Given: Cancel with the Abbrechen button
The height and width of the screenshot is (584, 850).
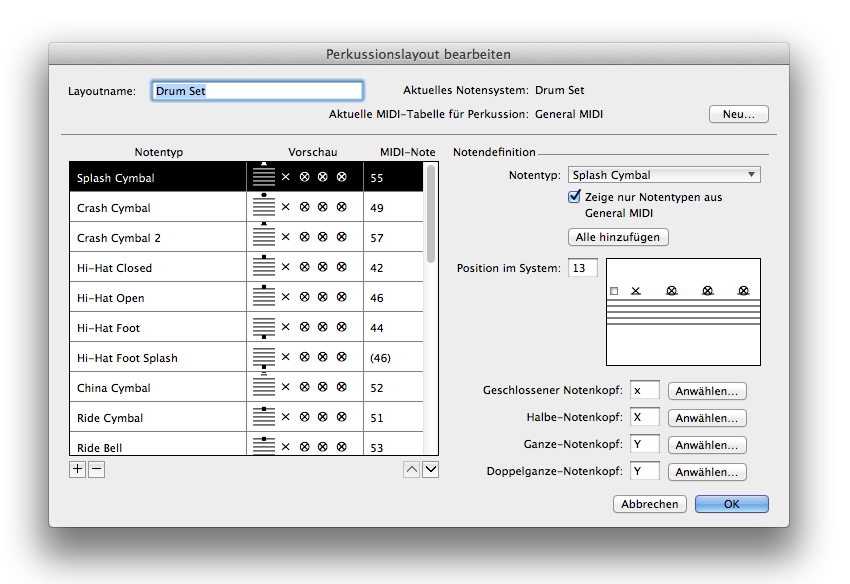Looking at the screenshot, I should pyautogui.click(x=650, y=504).
